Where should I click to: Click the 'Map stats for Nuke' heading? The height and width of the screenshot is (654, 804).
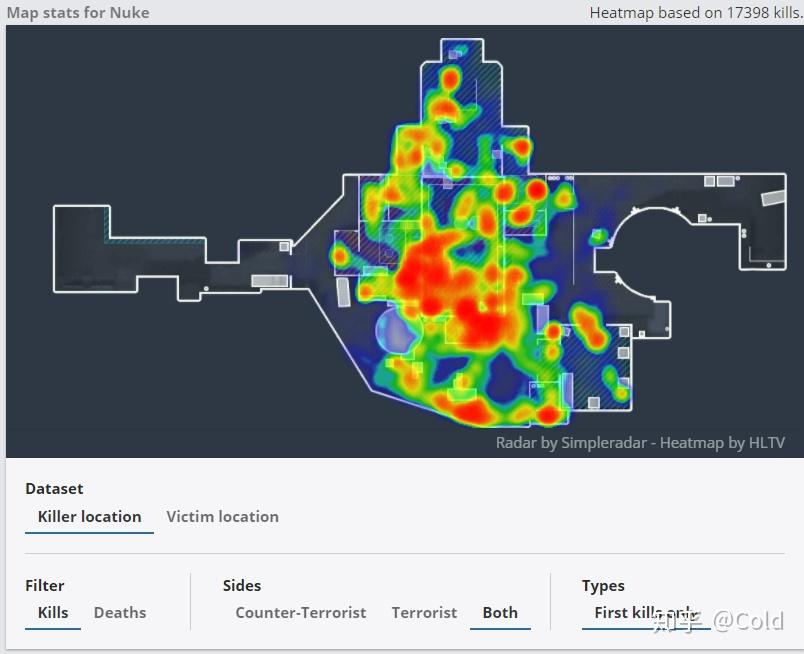coord(78,12)
